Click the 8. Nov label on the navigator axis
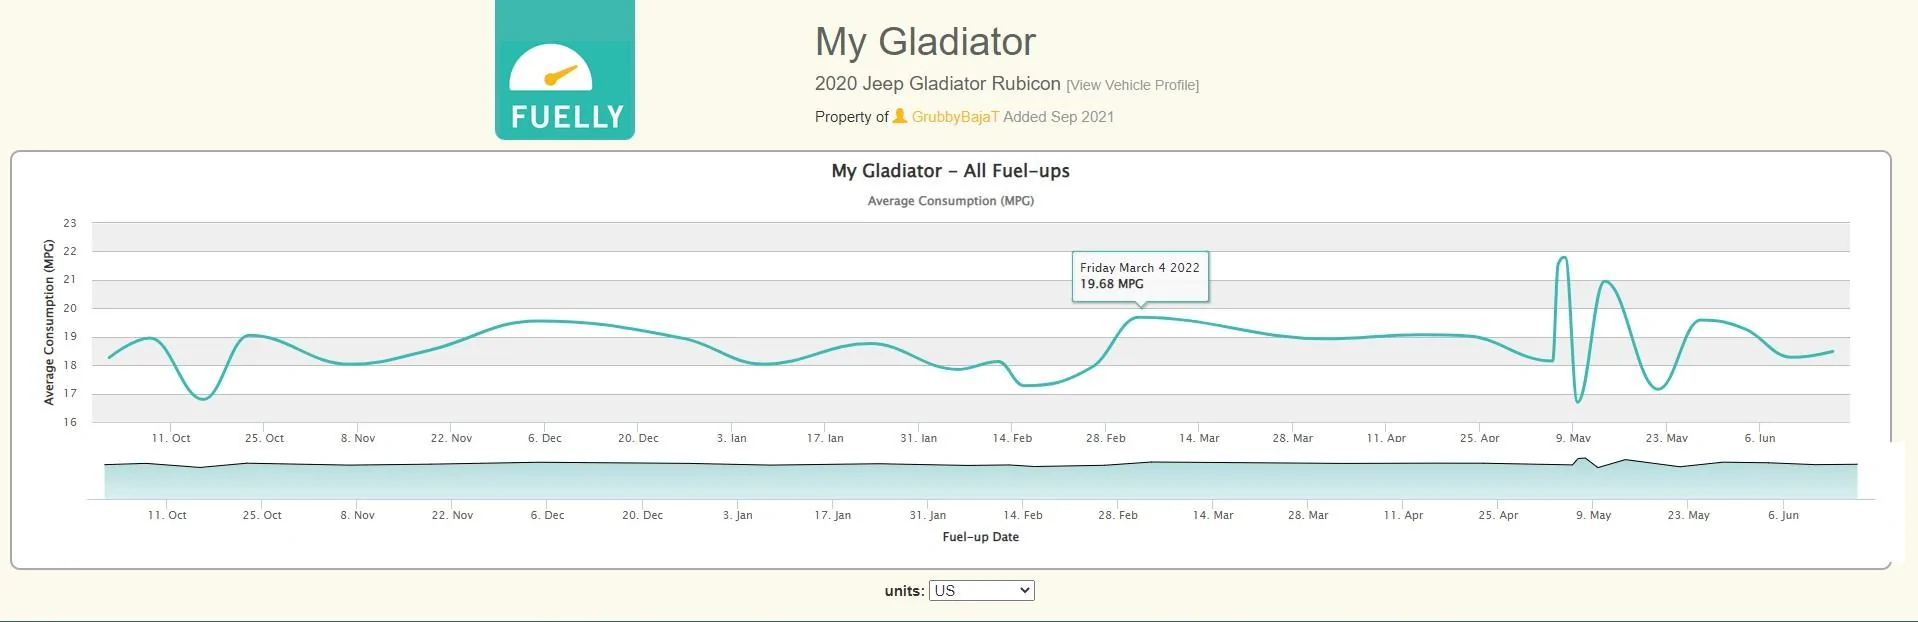This screenshot has height=622, width=1918. click(357, 515)
